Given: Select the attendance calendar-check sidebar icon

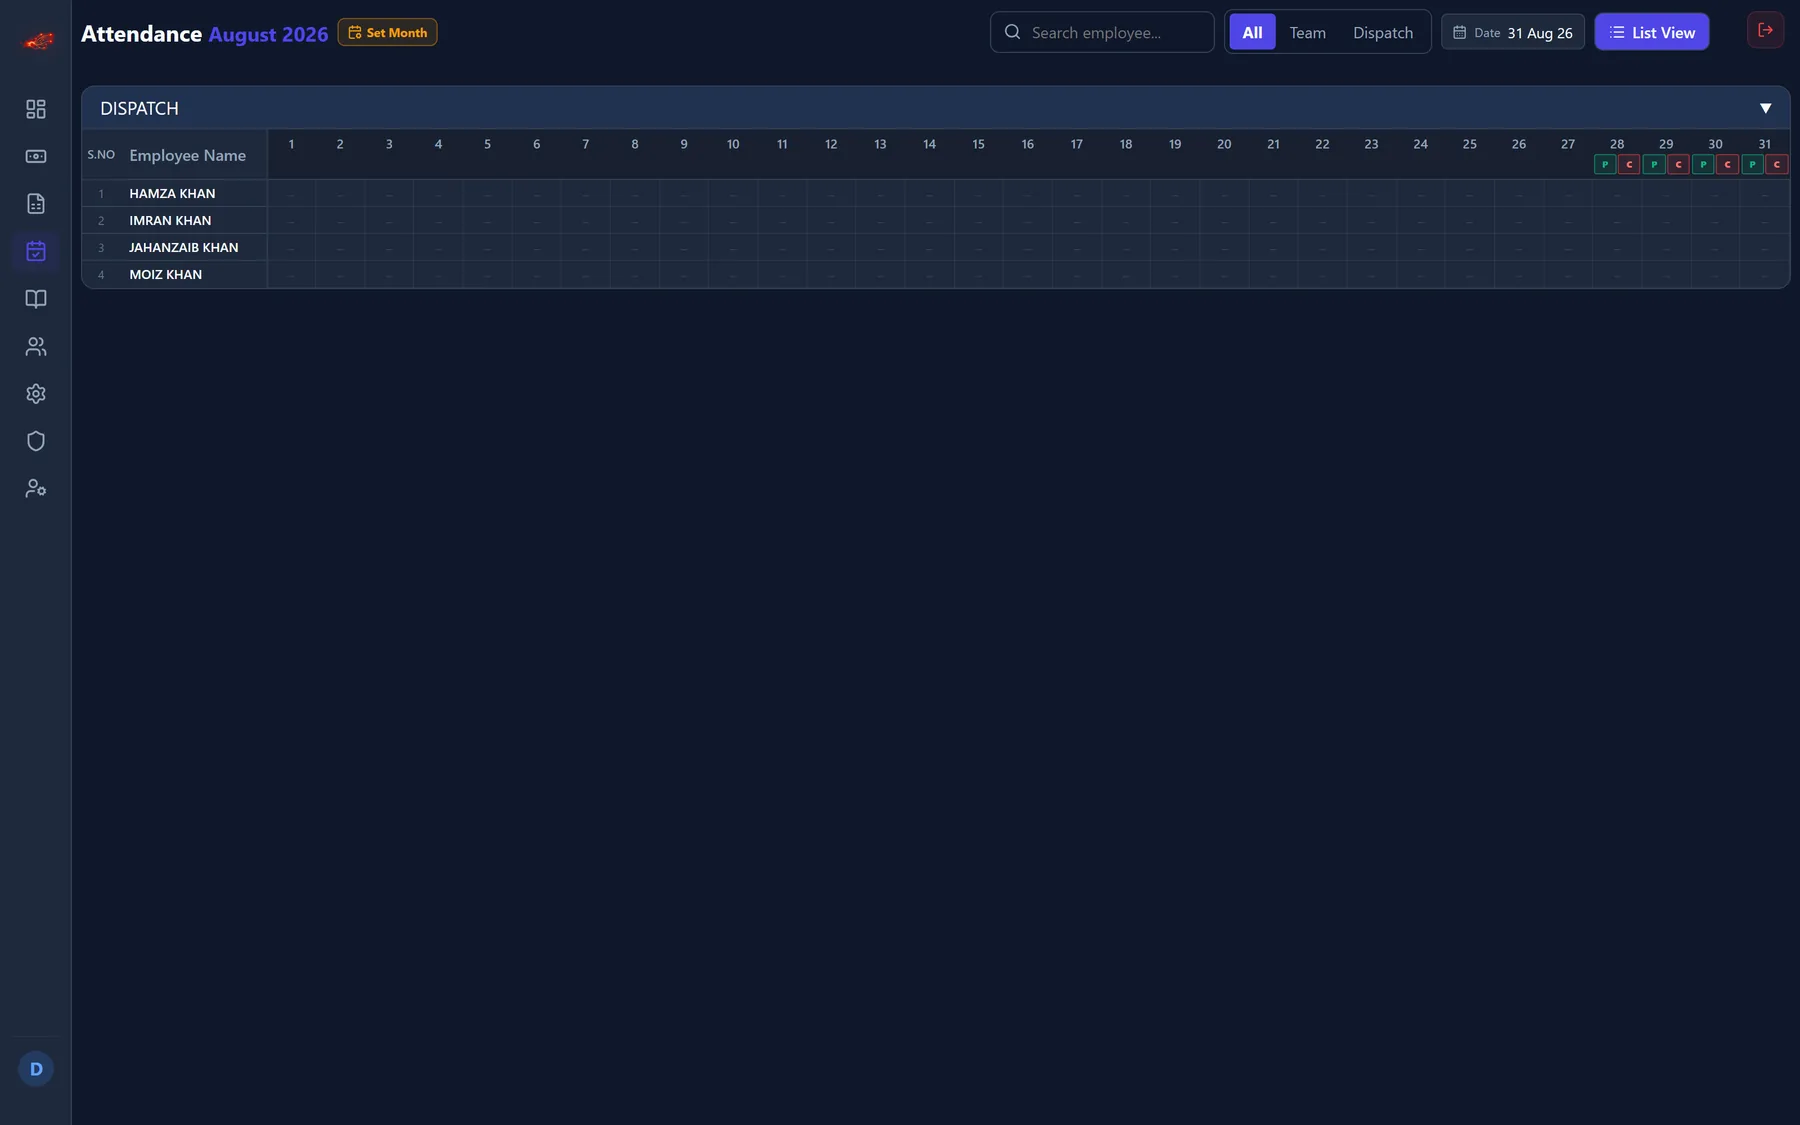Looking at the screenshot, I should (36, 251).
